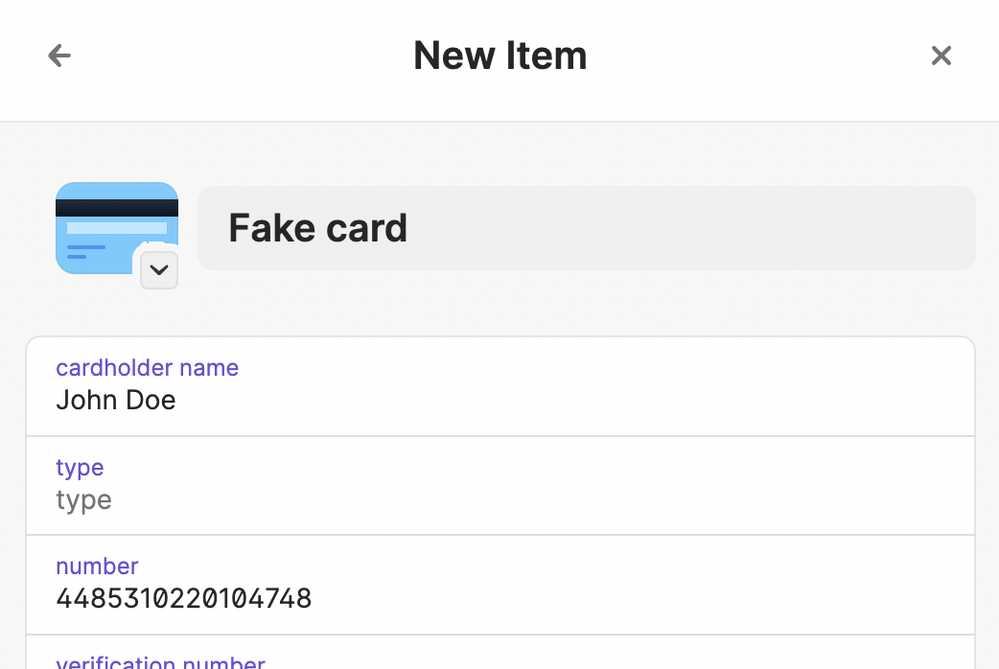Focus the Fake card title field
The image size is (999, 669).
click(x=586, y=228)
